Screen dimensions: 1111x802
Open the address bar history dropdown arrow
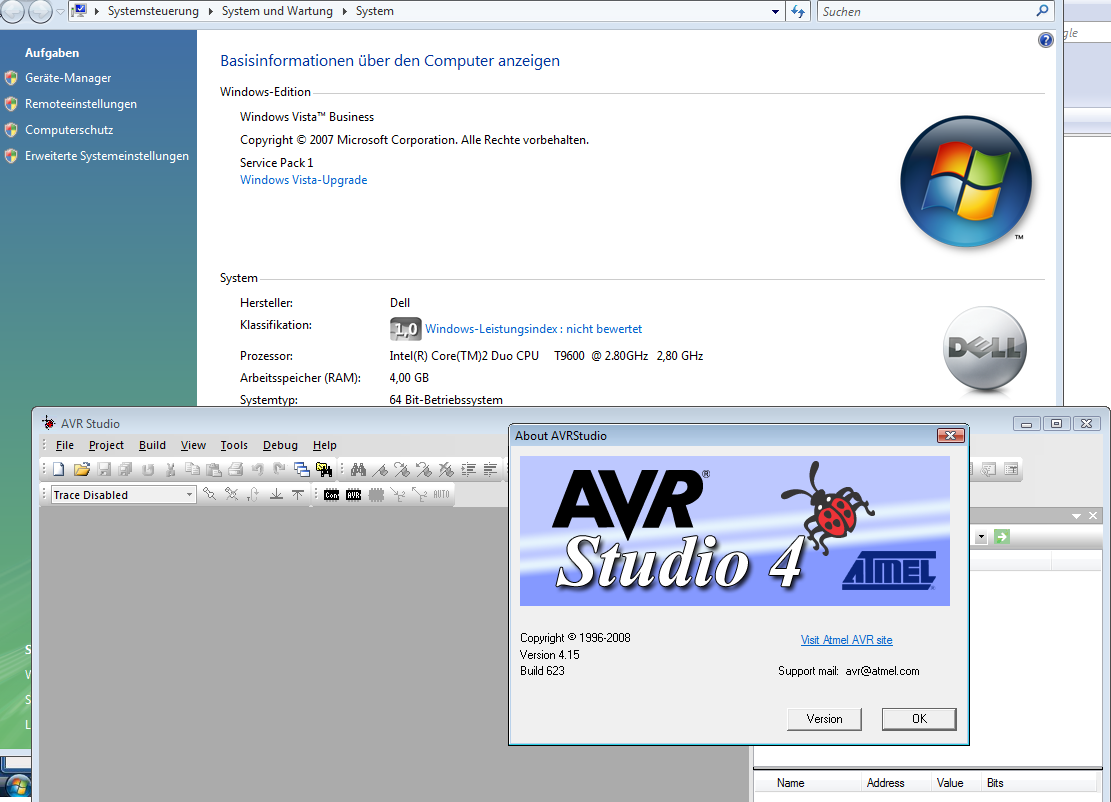point(775,11)
